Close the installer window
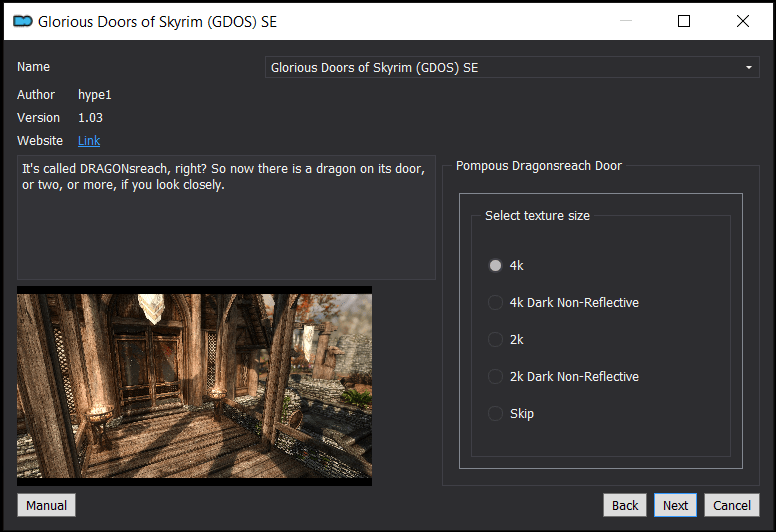The image size is (776, 532). (x=742, y=21)
